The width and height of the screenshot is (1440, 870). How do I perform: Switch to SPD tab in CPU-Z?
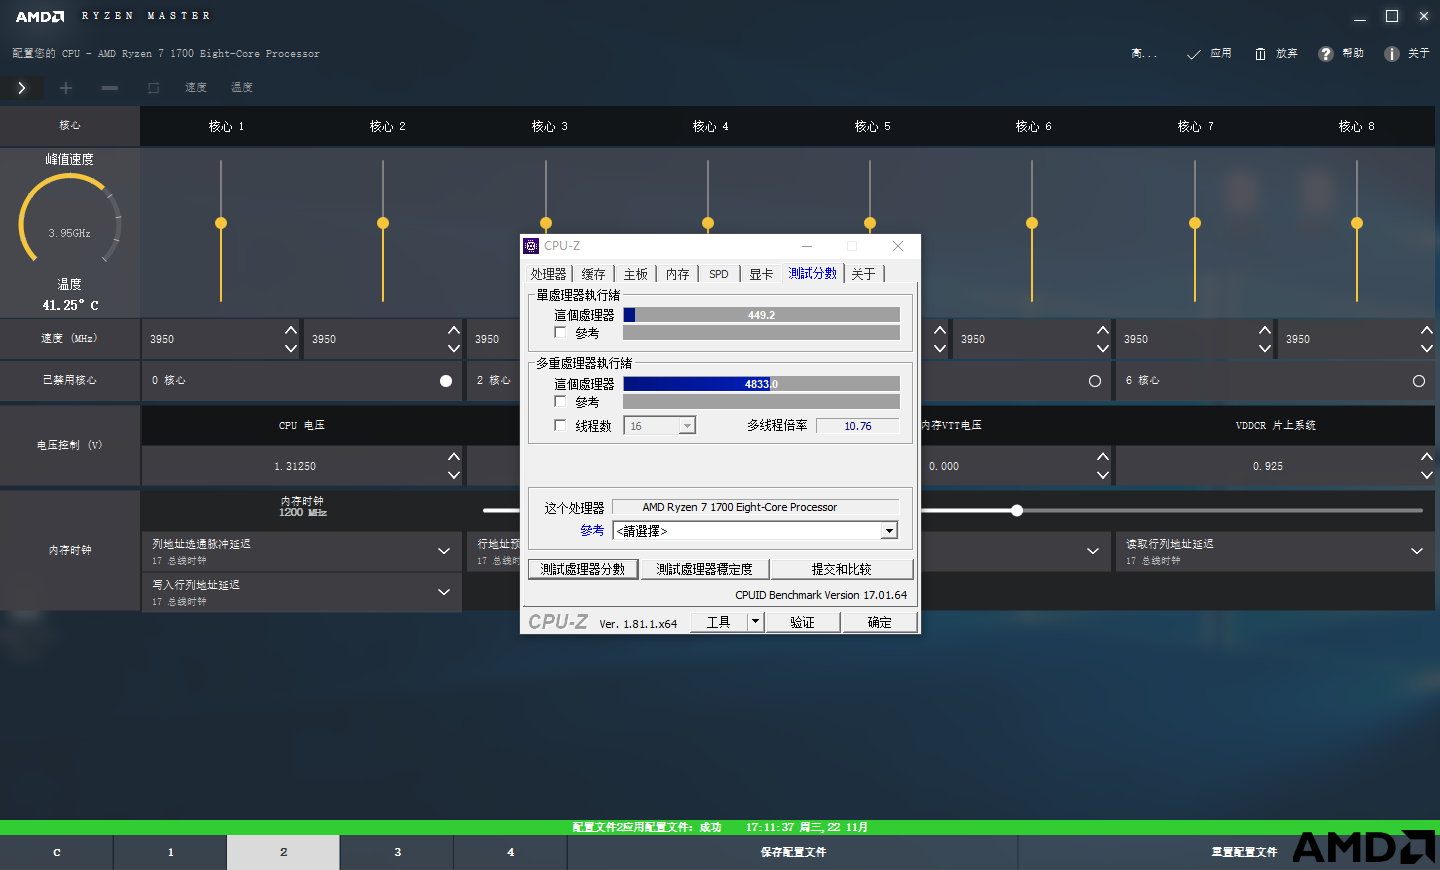pos(719,274)
